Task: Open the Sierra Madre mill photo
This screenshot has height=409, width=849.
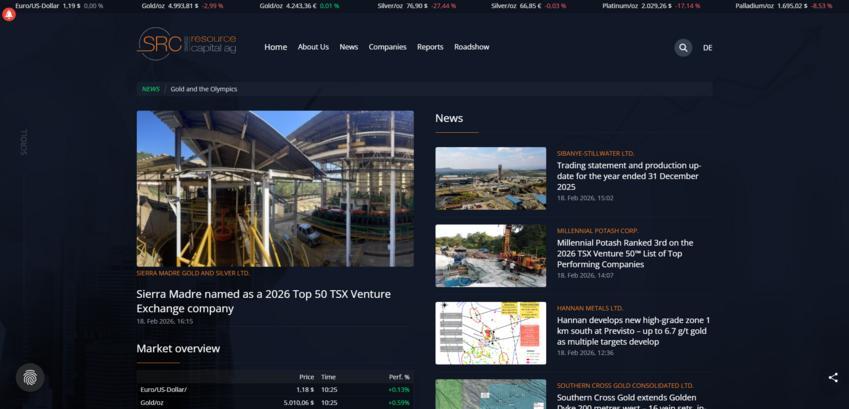Action: (275, 189)
